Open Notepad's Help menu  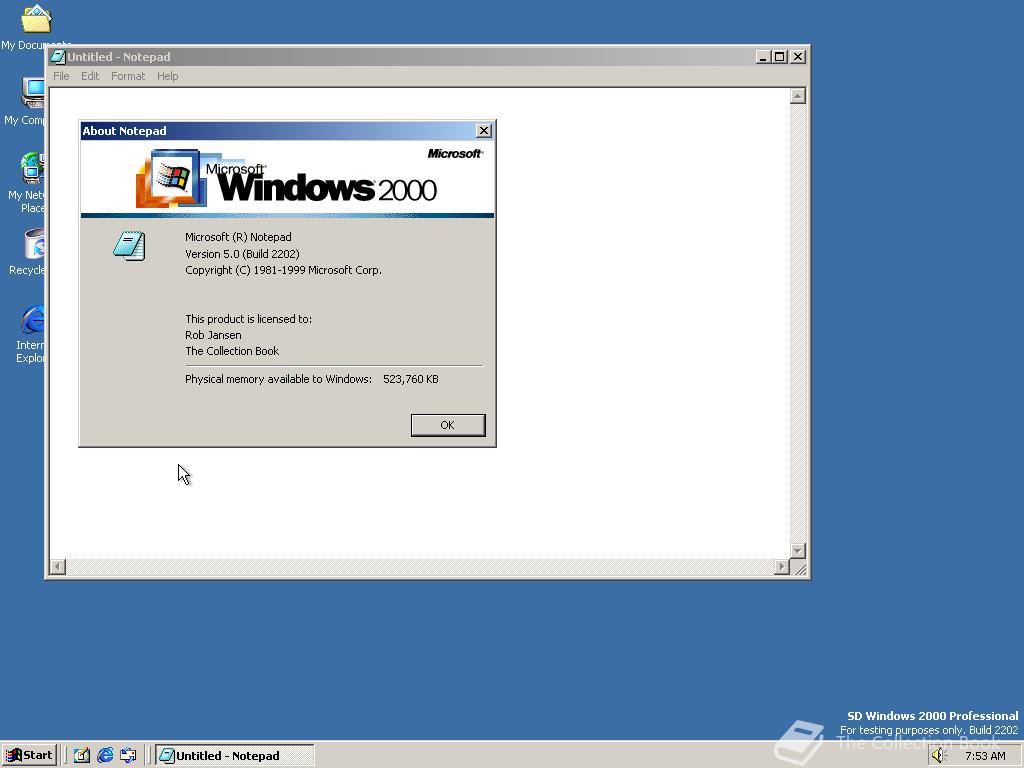pos(168,76)
